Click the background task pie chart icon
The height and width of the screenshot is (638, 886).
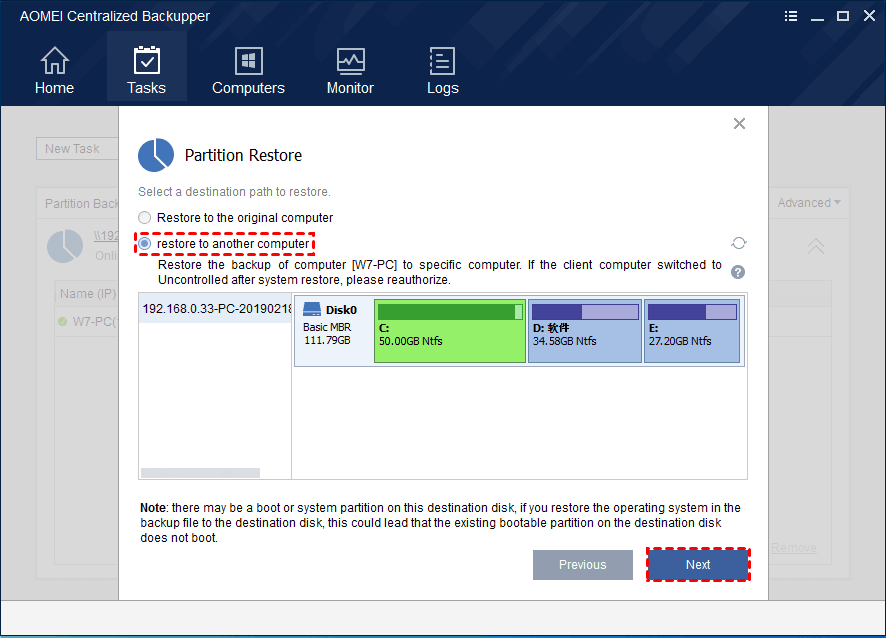tap(65, 246)
